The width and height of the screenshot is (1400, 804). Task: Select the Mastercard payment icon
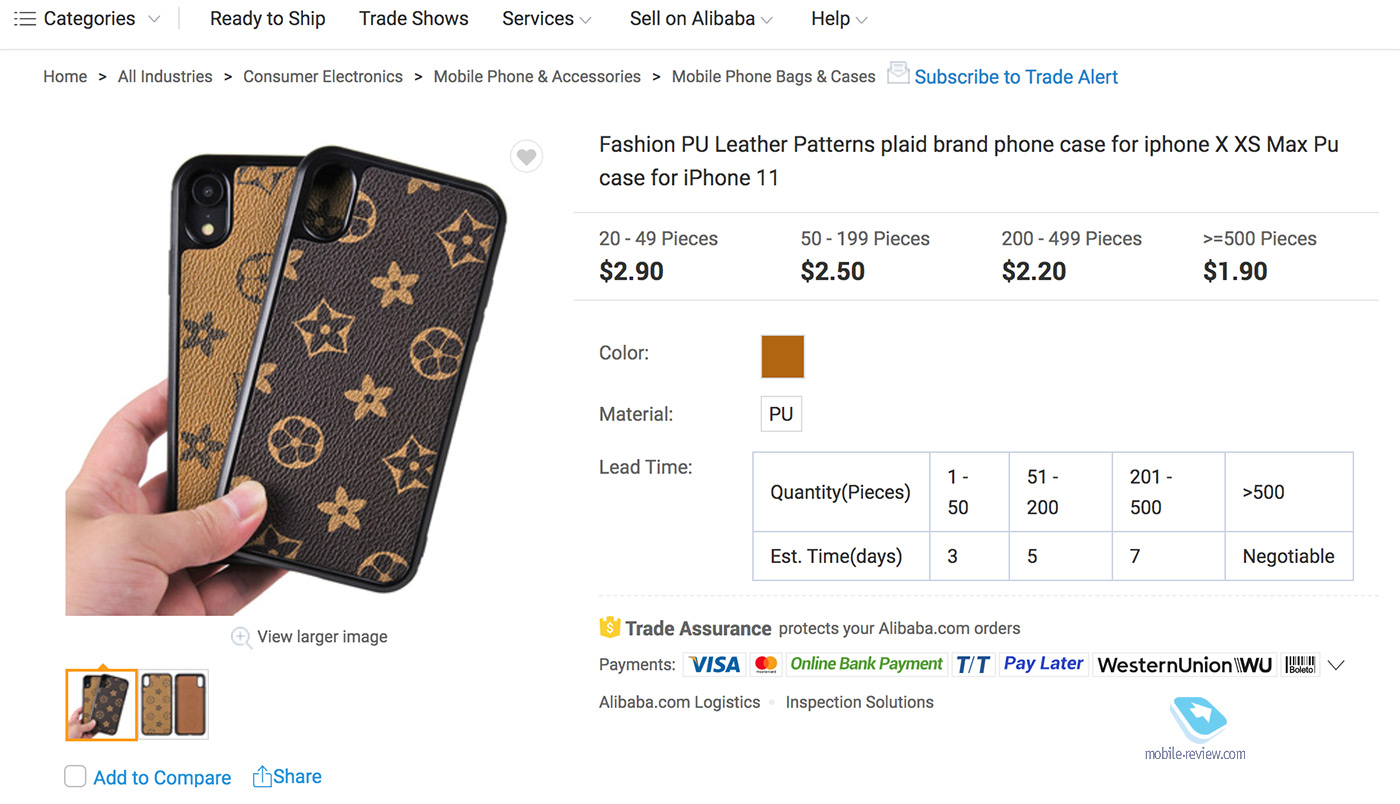coord(766,664)
